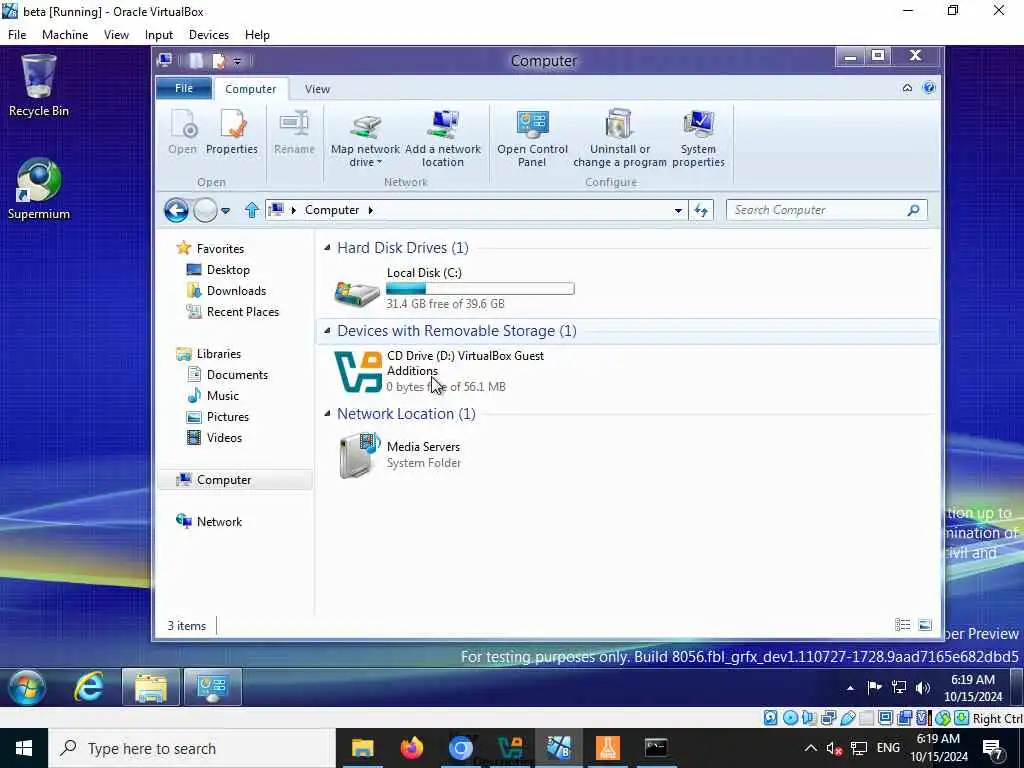Collapse the Network Location group
The image size is (1024, 768).
point(327,413)
